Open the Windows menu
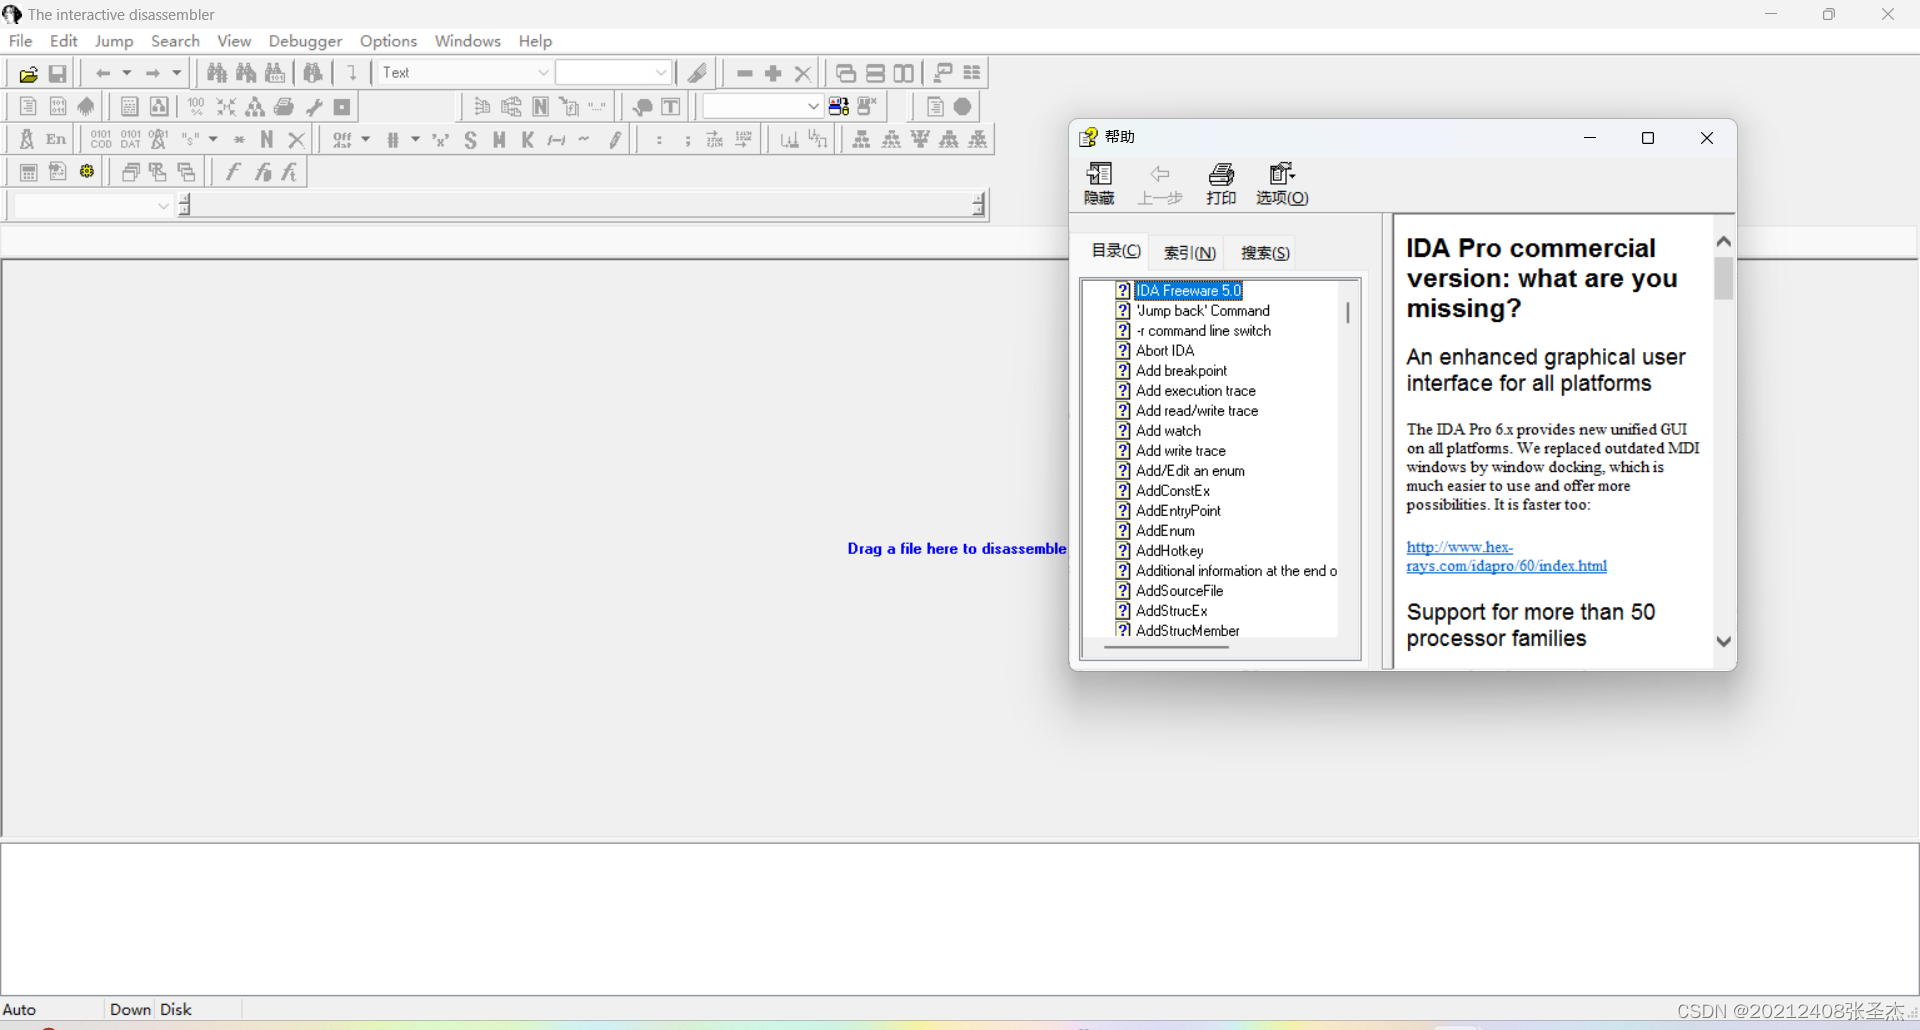 click(467, 41)
